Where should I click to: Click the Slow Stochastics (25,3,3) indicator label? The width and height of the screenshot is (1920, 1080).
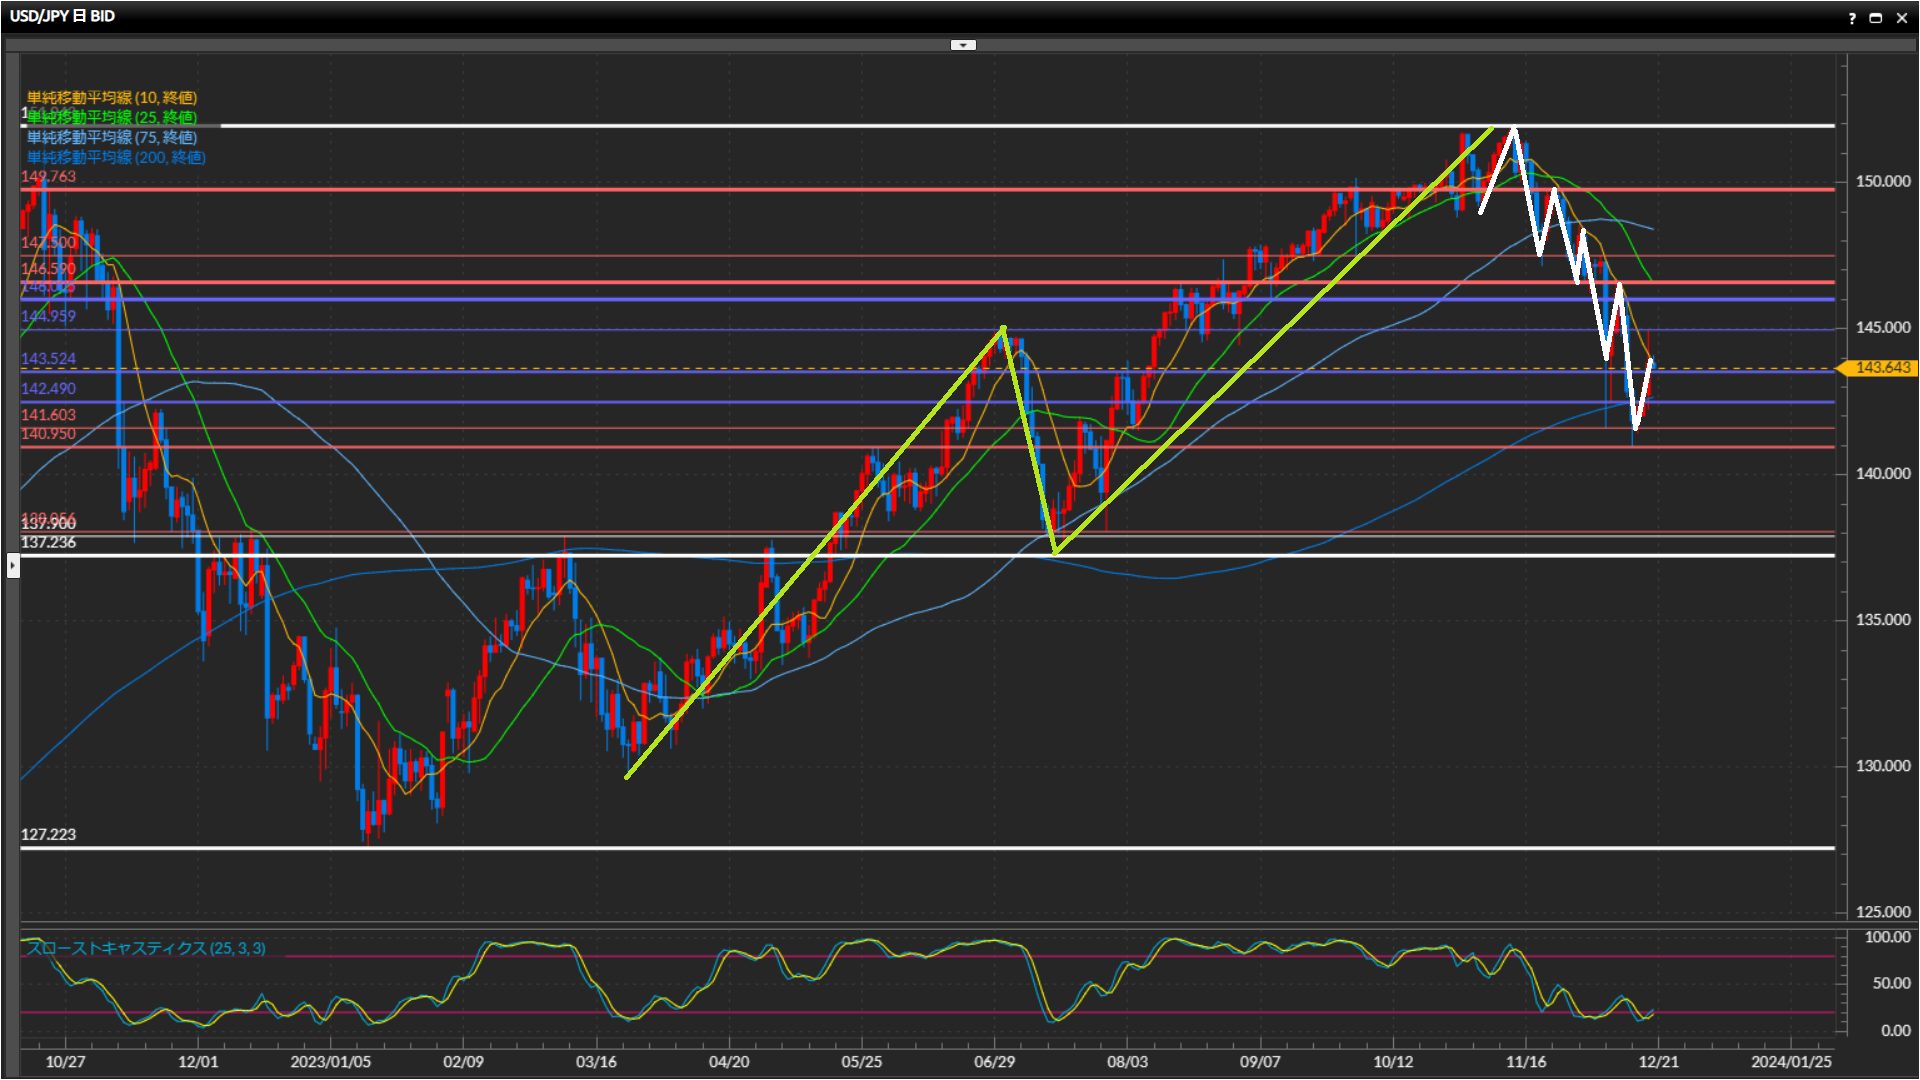point(146,948)
